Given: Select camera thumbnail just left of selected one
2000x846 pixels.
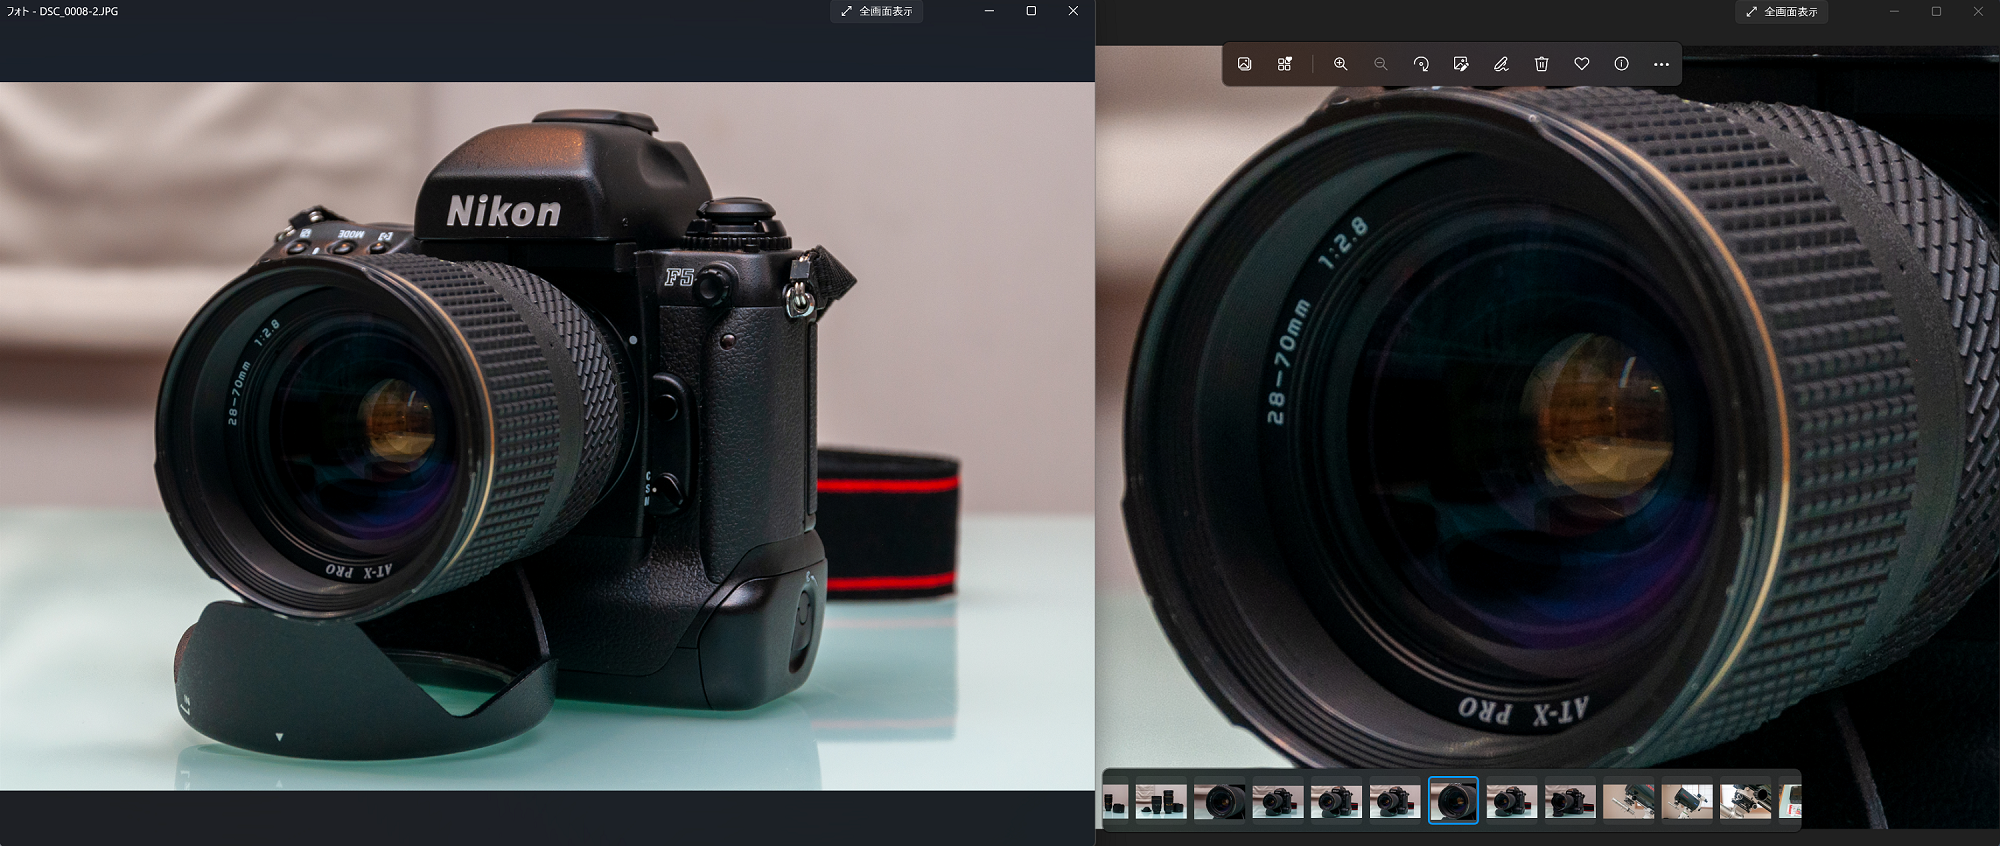Looking at the screenshot, I should [1395, 800].
